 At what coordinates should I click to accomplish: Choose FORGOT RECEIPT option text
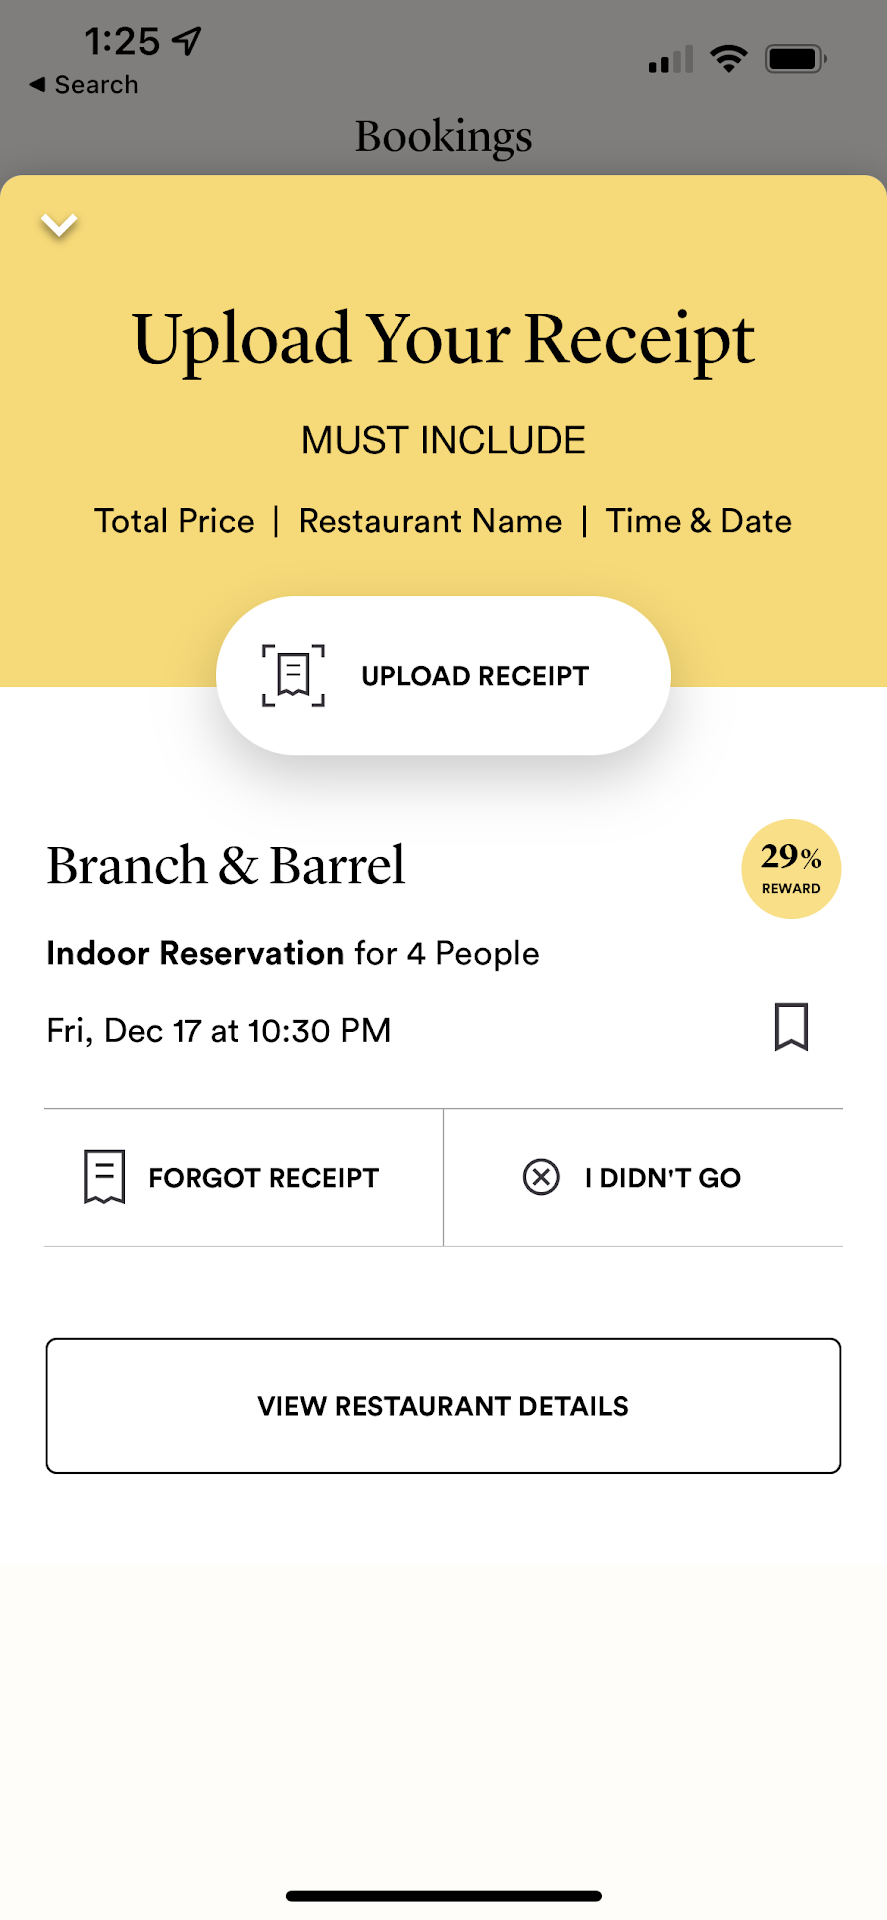[x=263, y=1178]
